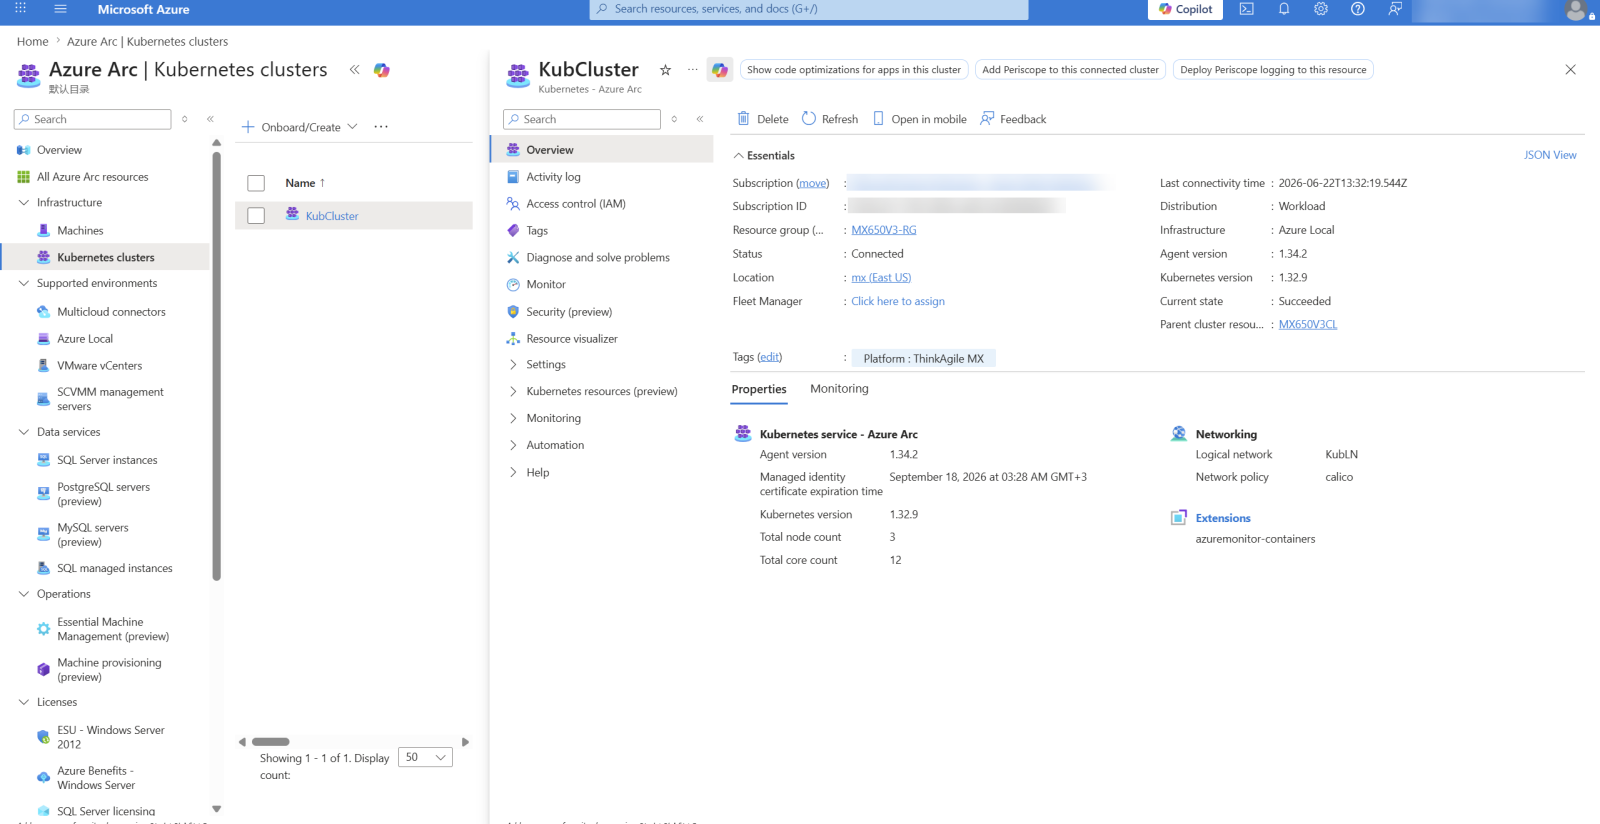The height and width of the screenshot is (824, 1600).
Task: Open the Help question mark icon
Action: click(x=1358, y=9)
